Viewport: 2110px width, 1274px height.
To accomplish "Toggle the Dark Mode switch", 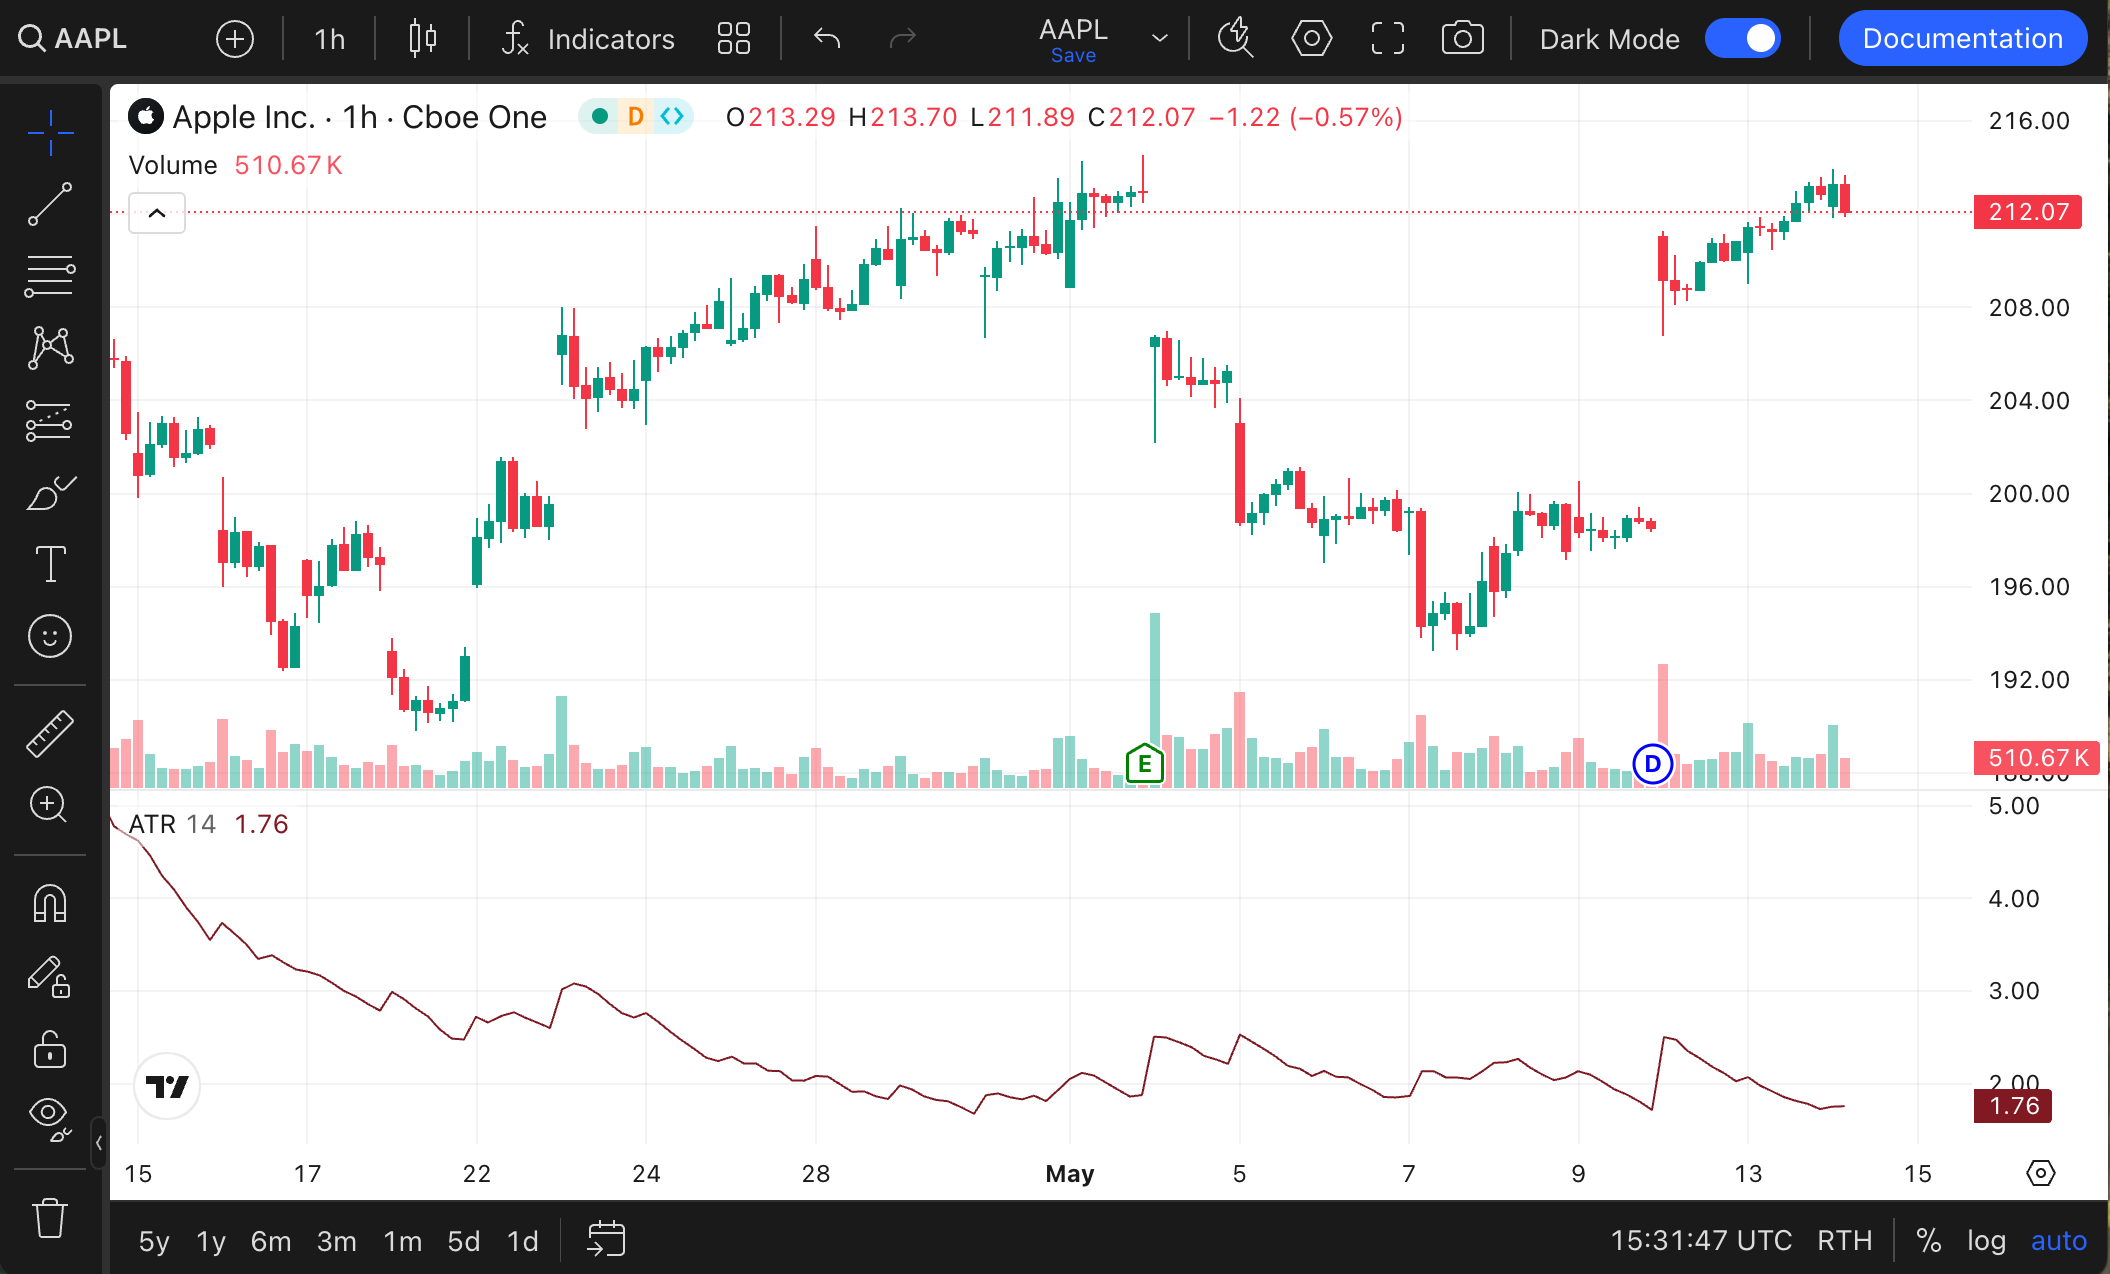I will [1743, 39].
